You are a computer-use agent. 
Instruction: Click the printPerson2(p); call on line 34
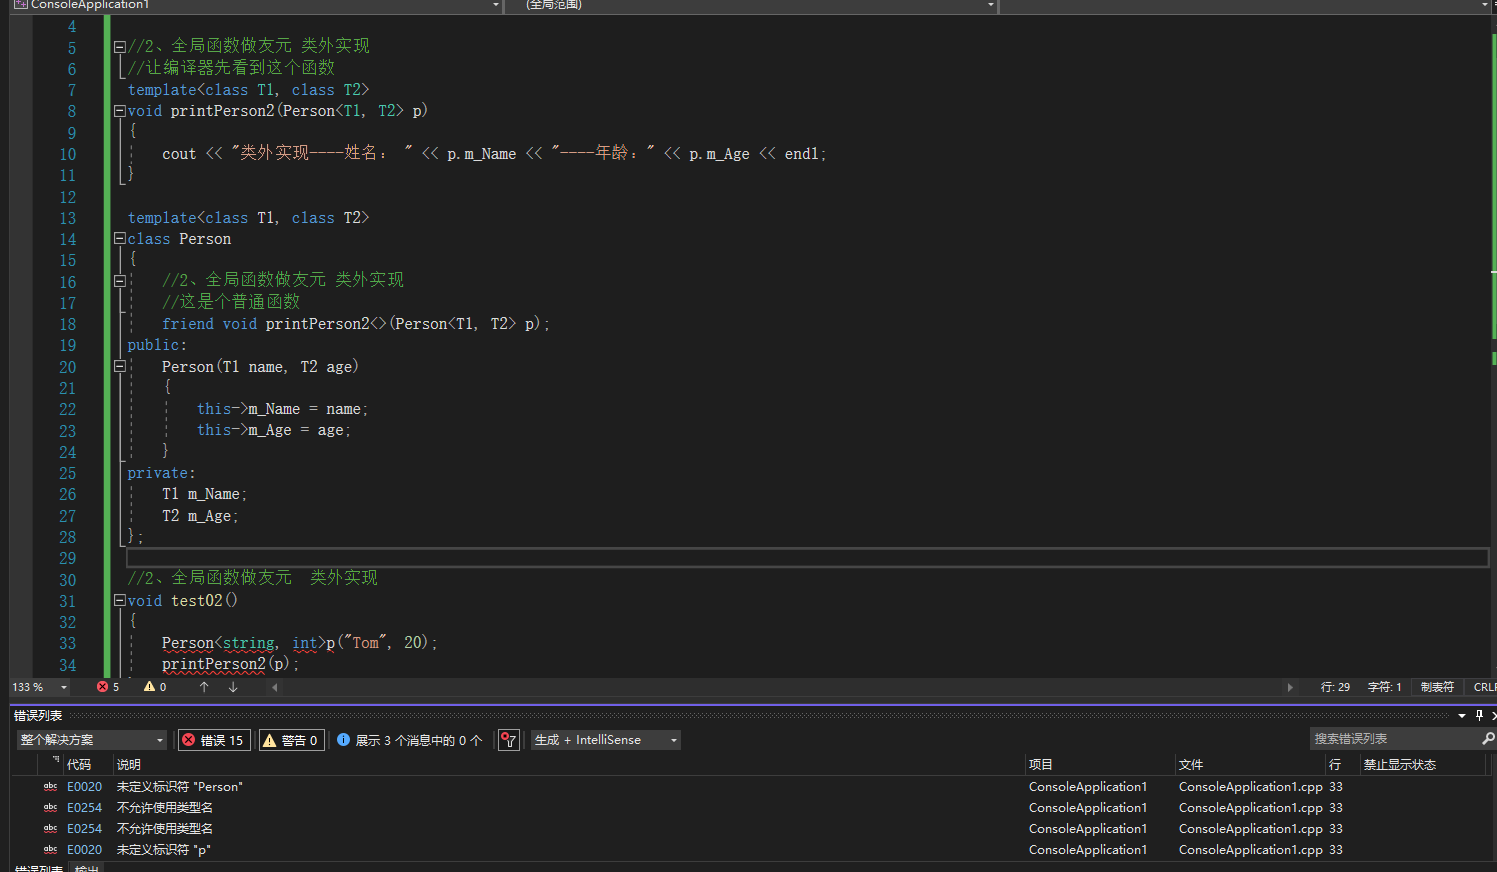pos(230,664)
